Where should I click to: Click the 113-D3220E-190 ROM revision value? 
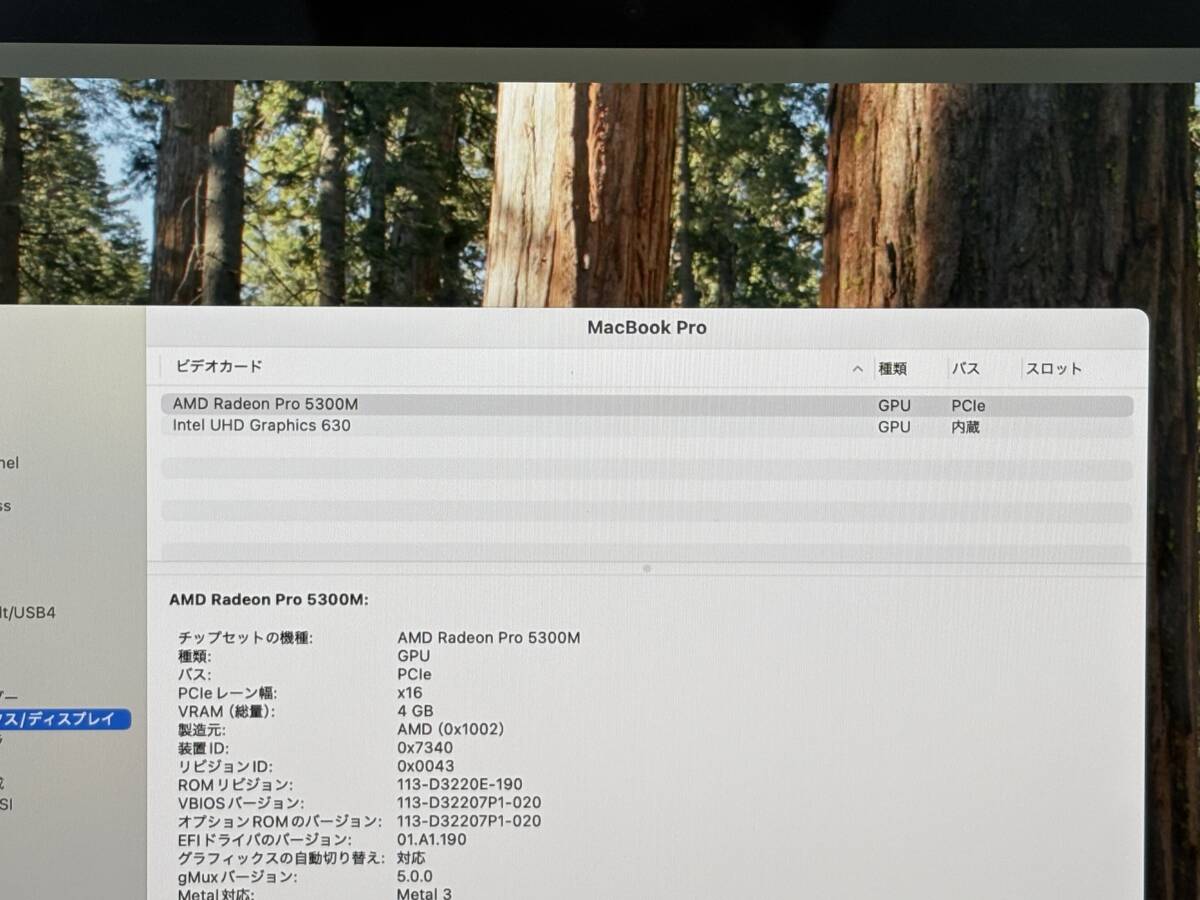pyautogui.click(x=460, y=785)
